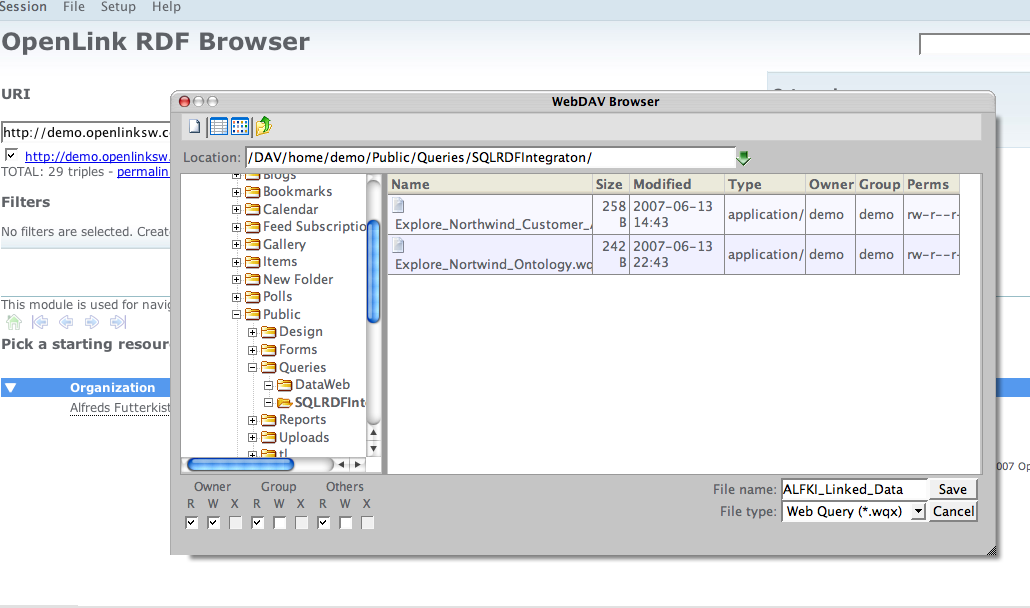Enable Owner execute permission checkbox
Viewport: 1030px width, 608px height.
click(x=235, y=522)
